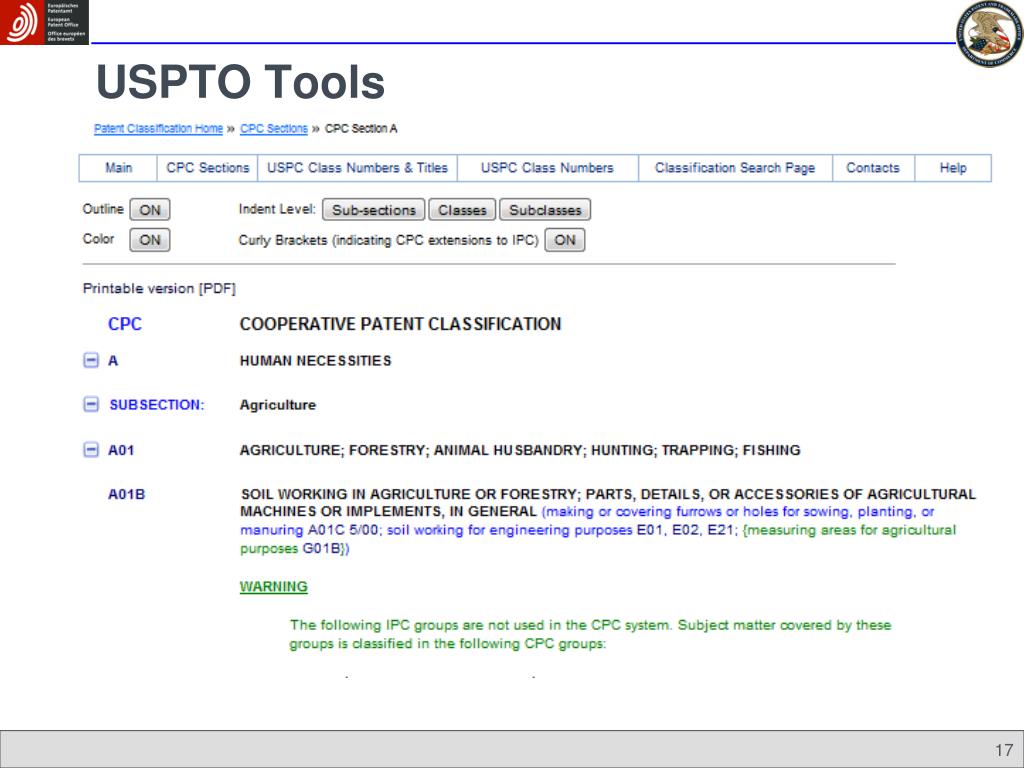This screenshot has height=768, width=1024.
Task: Set indent level to Subclasses
Action: (x=545, y=210)
